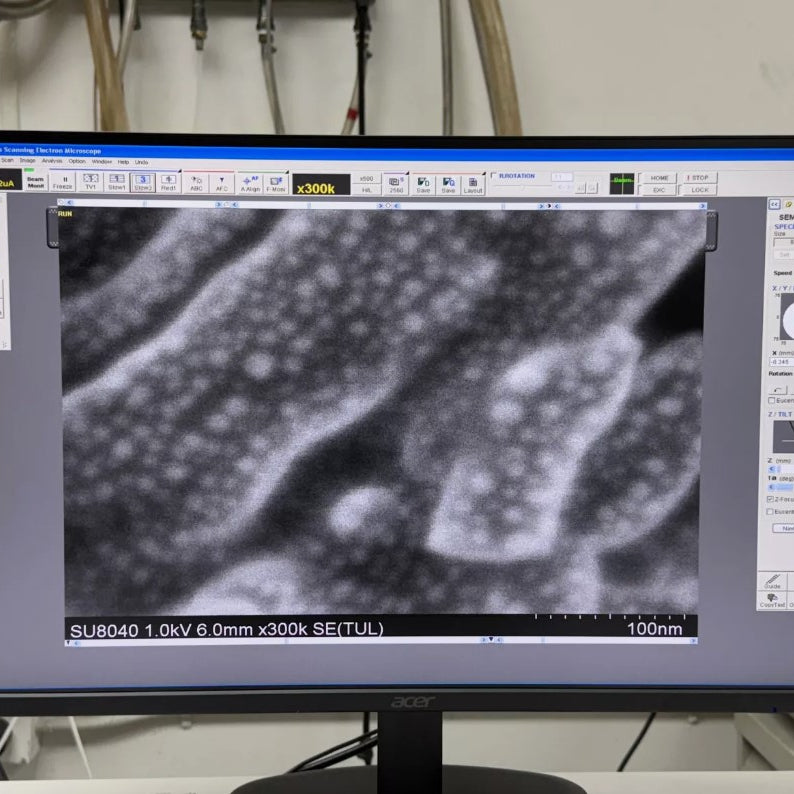Screen dimensions: 794x794
Task: Click the CopyText icon
Action: (x=773, y=600)
